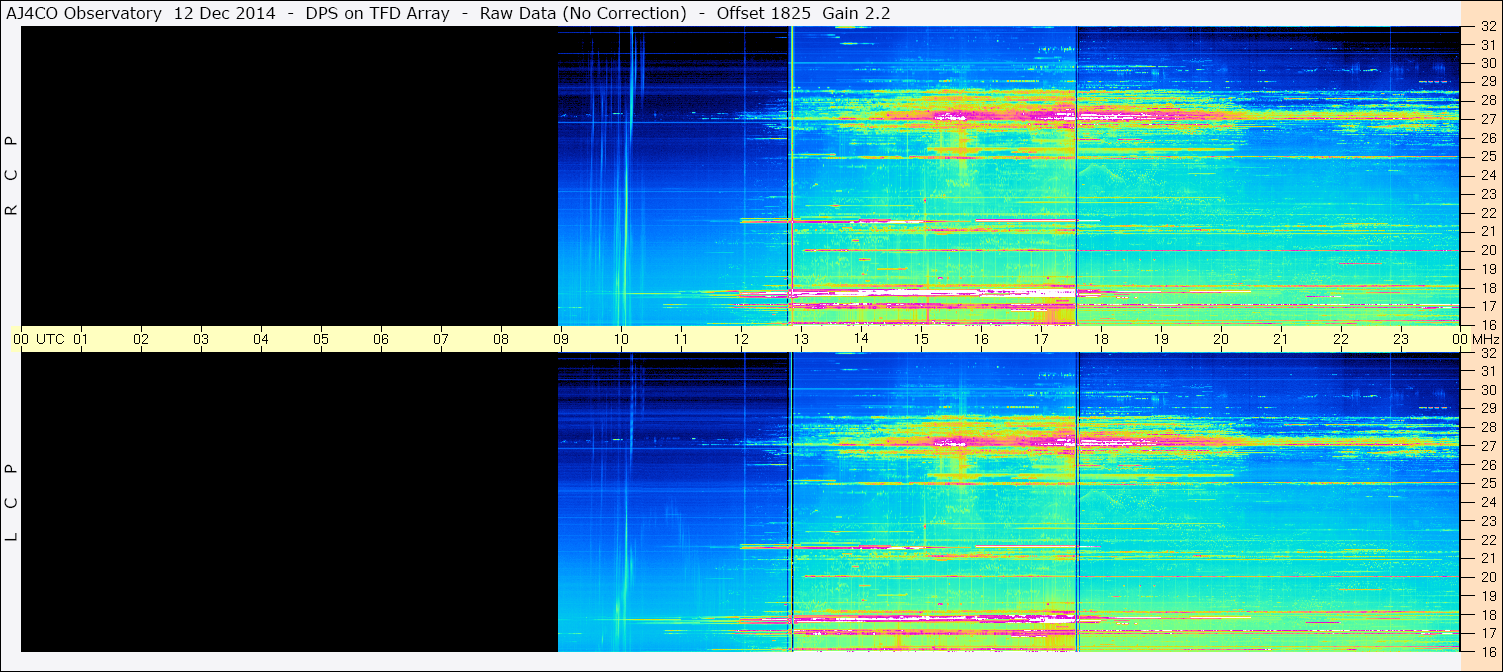Select the 23 hour mark on the time axis

pos(1401,339)
